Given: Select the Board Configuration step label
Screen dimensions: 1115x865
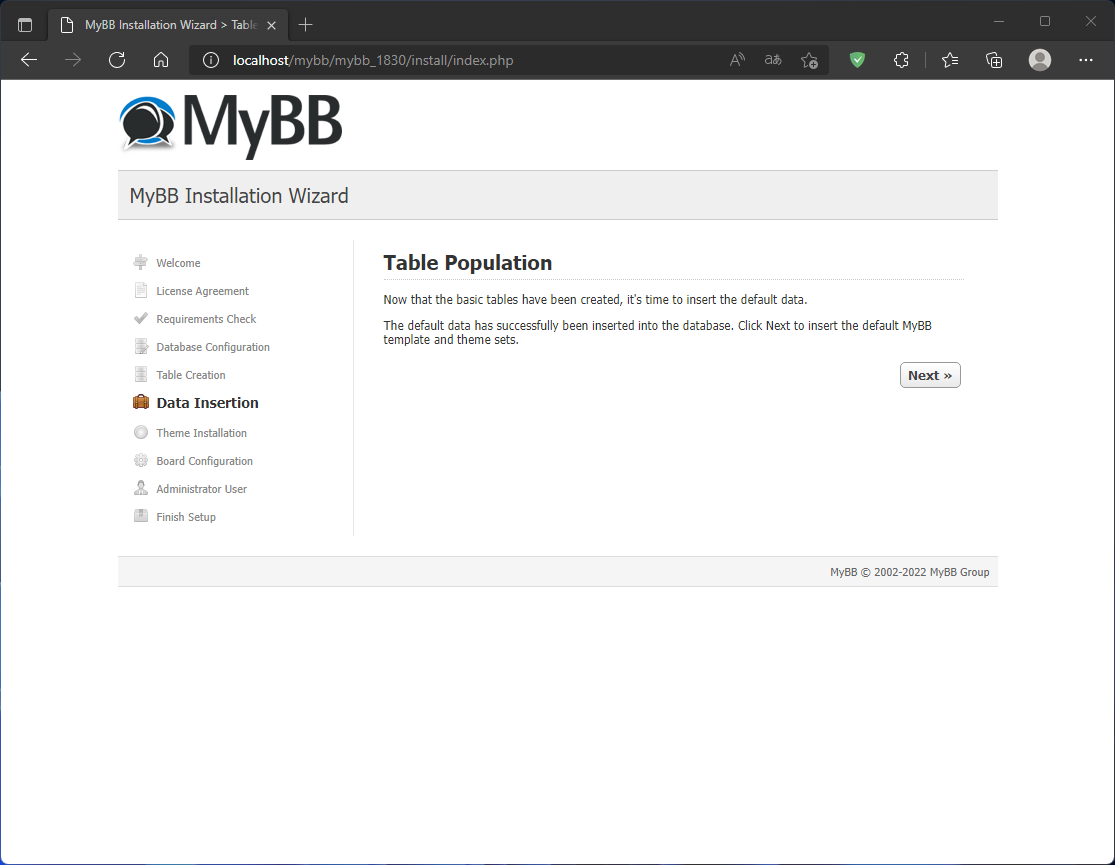Looking at the screenshot, I should pos(205,461).
